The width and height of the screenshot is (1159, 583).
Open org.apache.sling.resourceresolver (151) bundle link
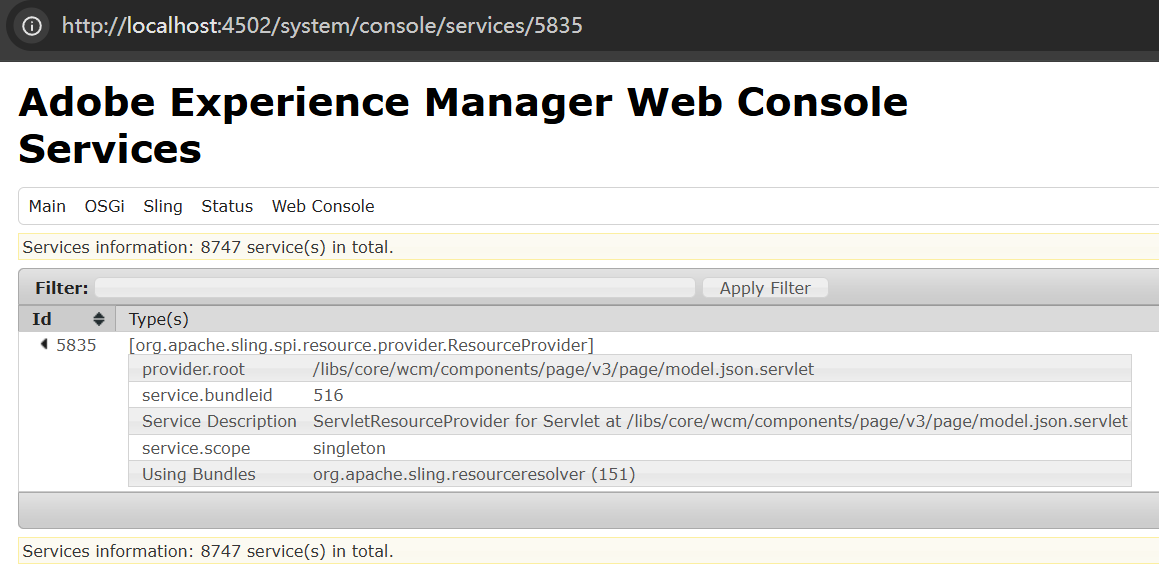click(474, 474)
